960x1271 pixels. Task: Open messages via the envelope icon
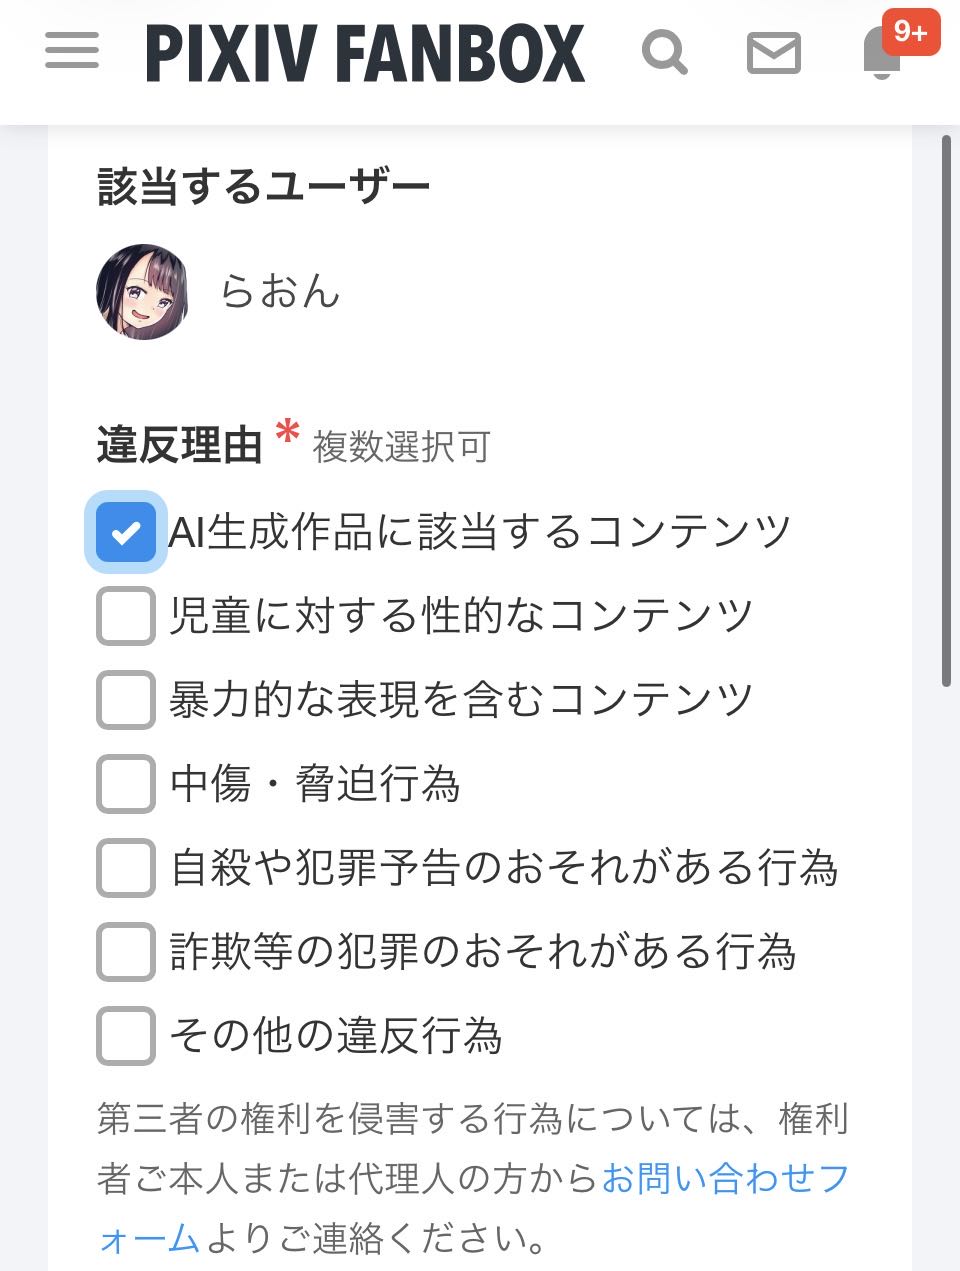(774, 53)
